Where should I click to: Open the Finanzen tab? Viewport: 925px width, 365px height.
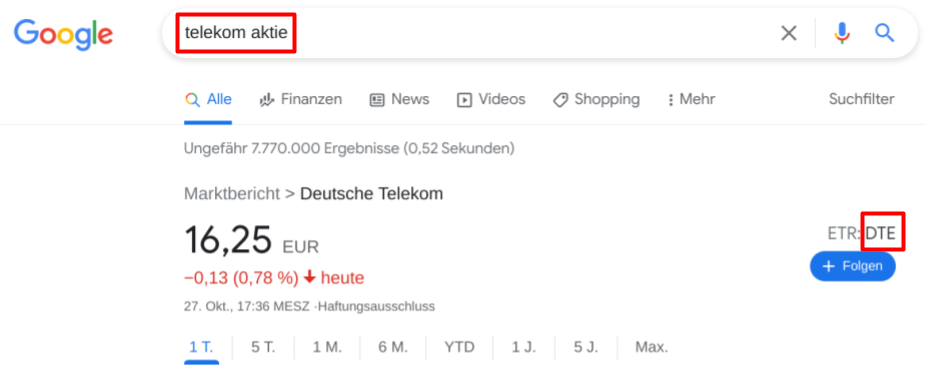click(301, 100)
